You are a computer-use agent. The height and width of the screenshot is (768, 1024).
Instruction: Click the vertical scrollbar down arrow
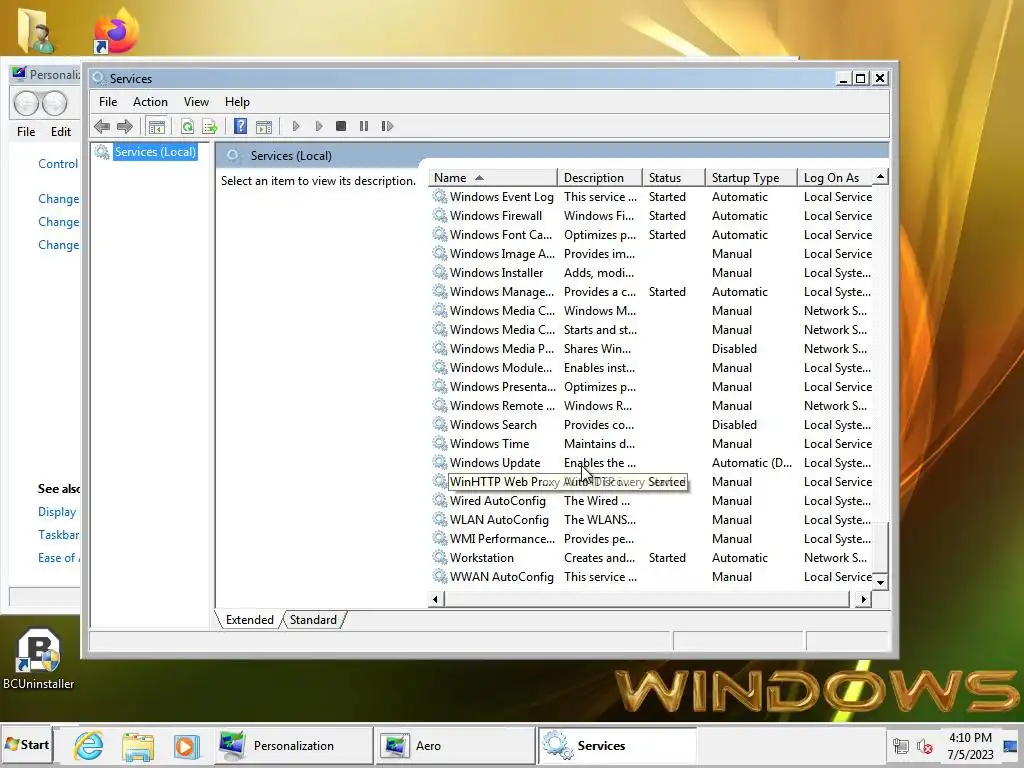(880, 583)
